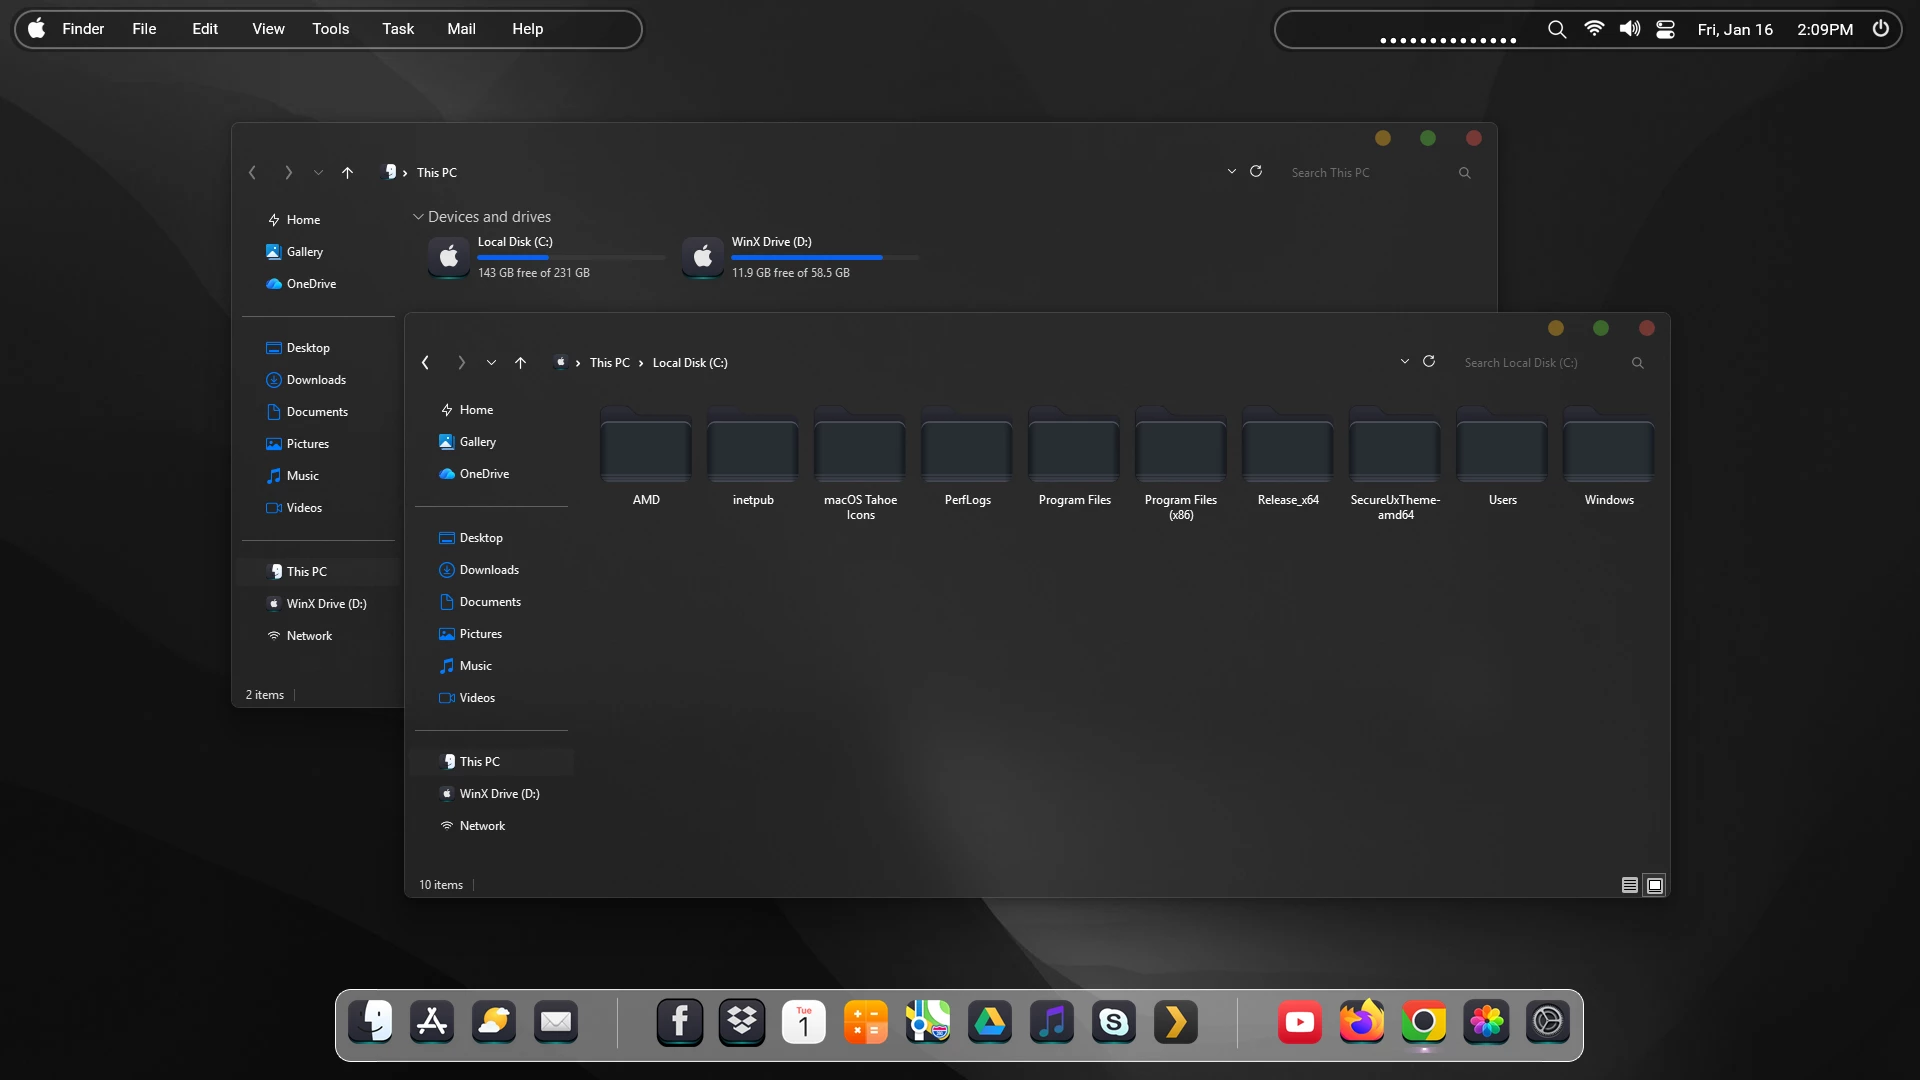
Task: Open Firefox in the dock
Action: (1362, 1022)
